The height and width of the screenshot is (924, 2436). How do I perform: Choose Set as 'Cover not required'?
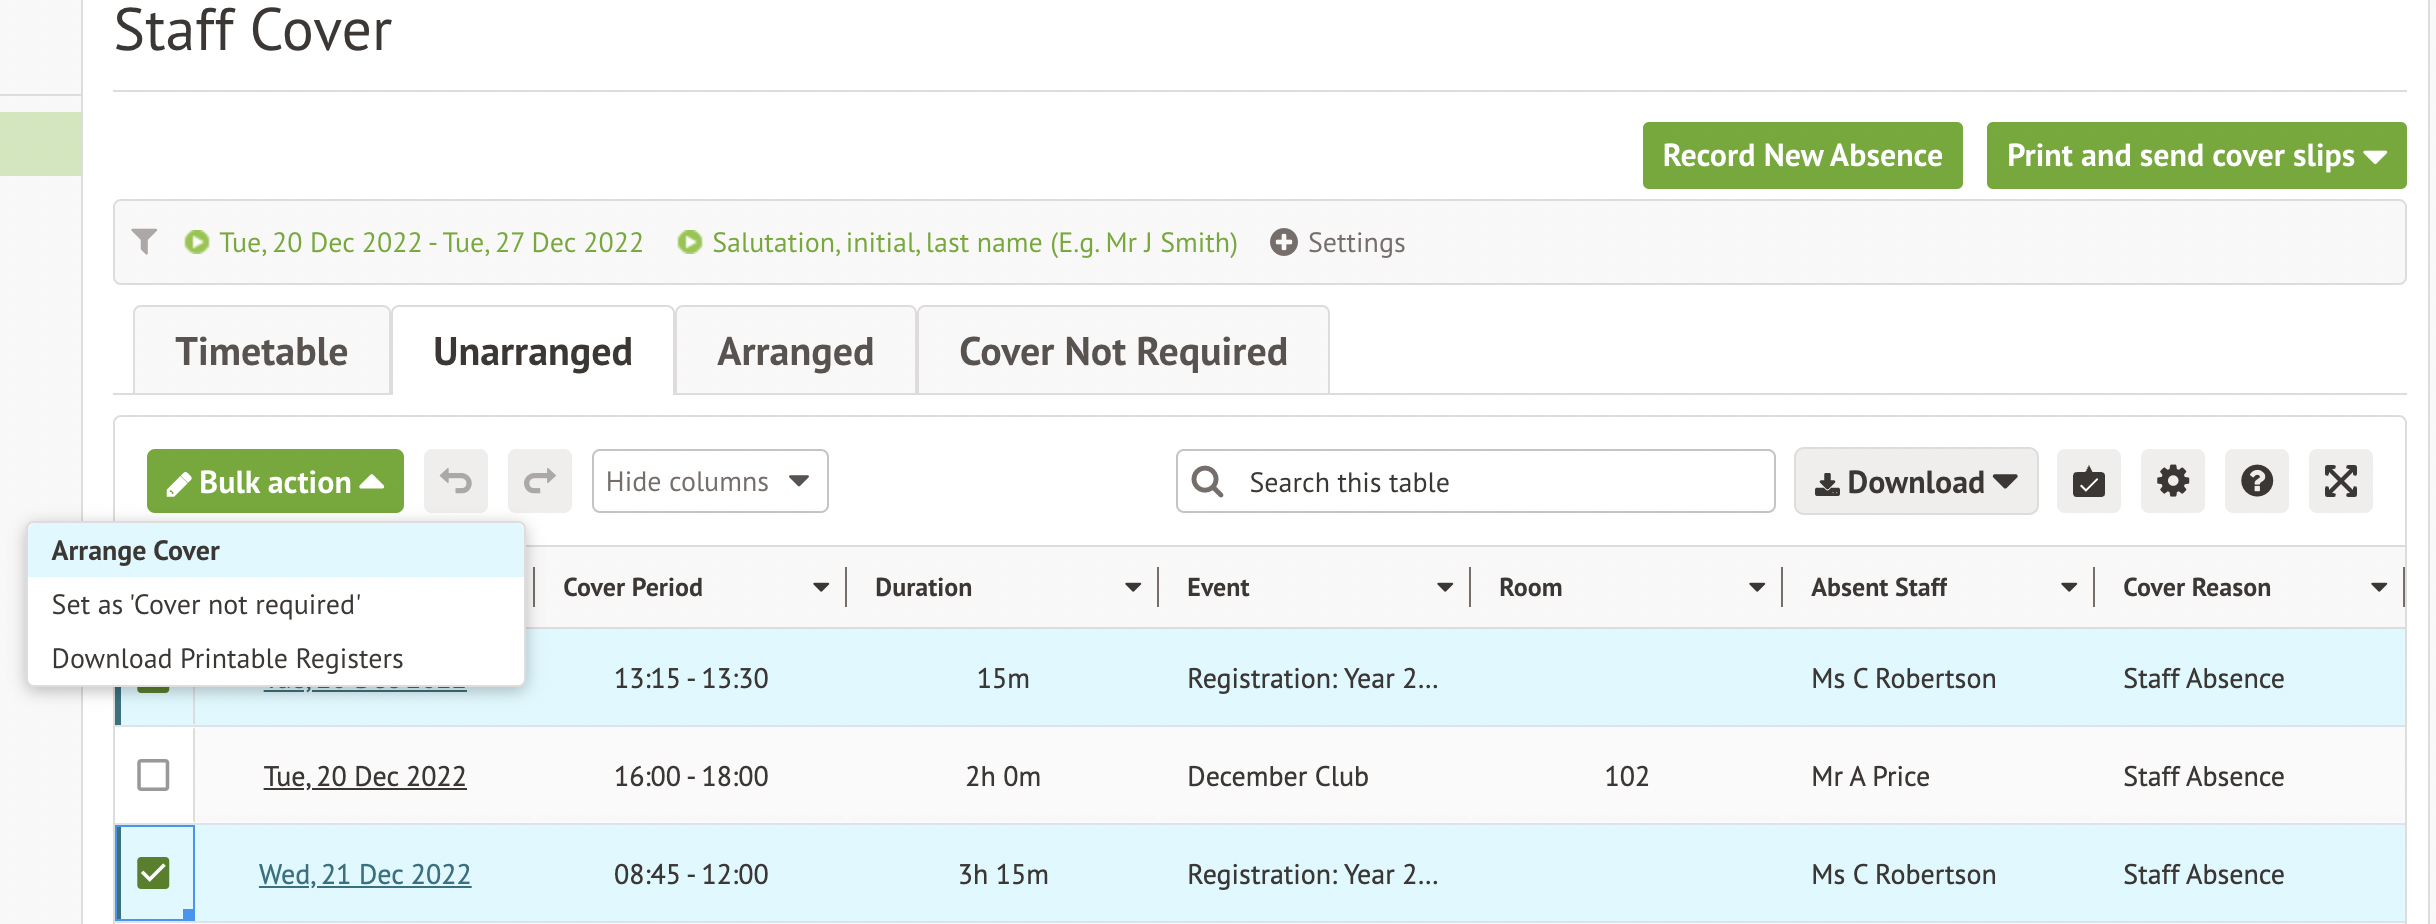(x=206, y=605)
